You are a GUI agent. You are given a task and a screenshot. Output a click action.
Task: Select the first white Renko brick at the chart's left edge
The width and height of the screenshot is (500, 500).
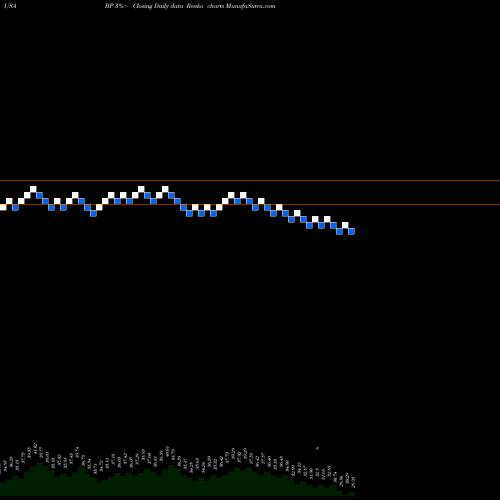pyautogui.click(x=3, y=207)
